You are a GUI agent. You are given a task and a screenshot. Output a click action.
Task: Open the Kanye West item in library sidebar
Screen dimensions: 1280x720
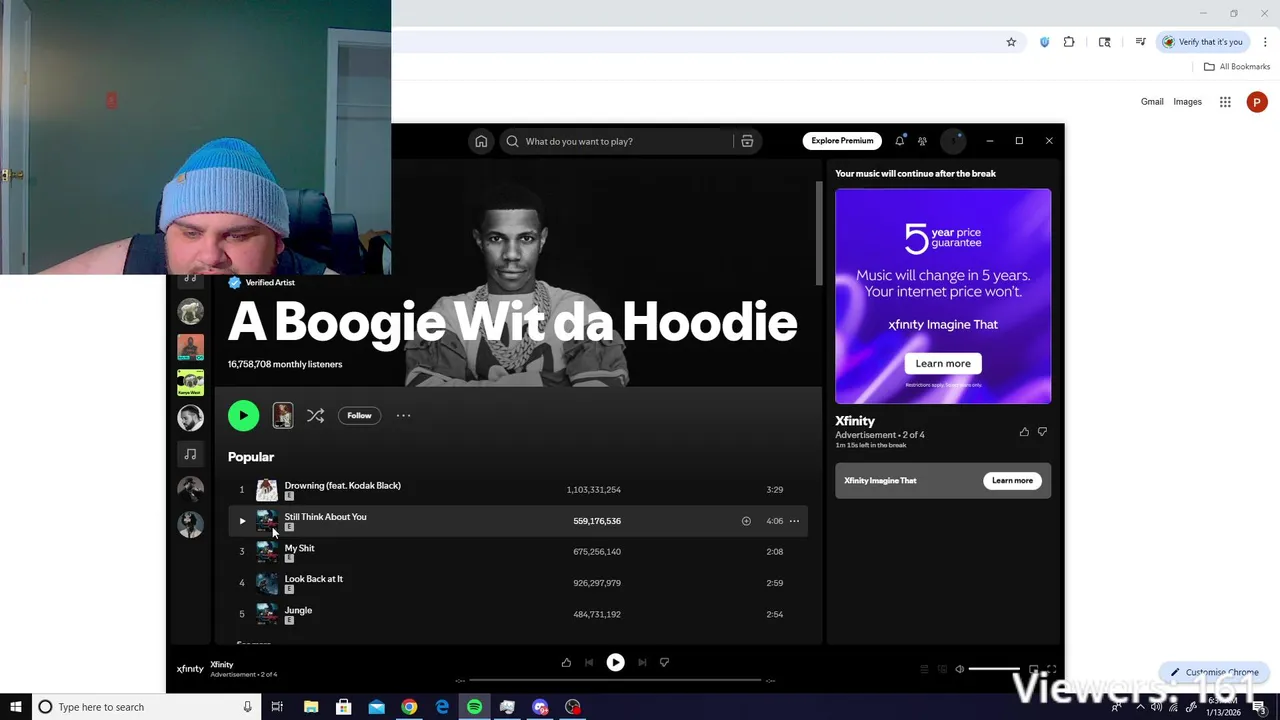click(190, 383)
